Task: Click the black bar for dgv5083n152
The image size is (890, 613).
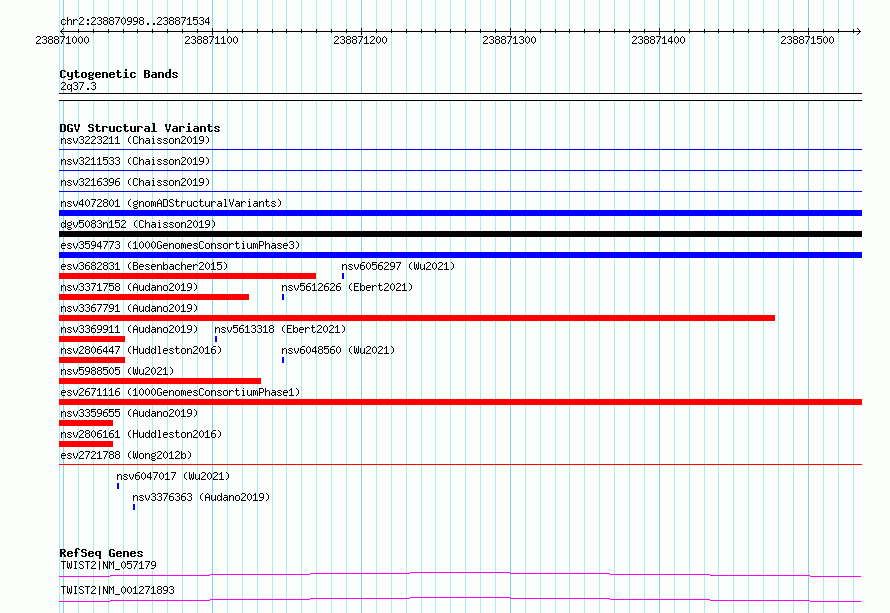Action: (x=460, y=234)
